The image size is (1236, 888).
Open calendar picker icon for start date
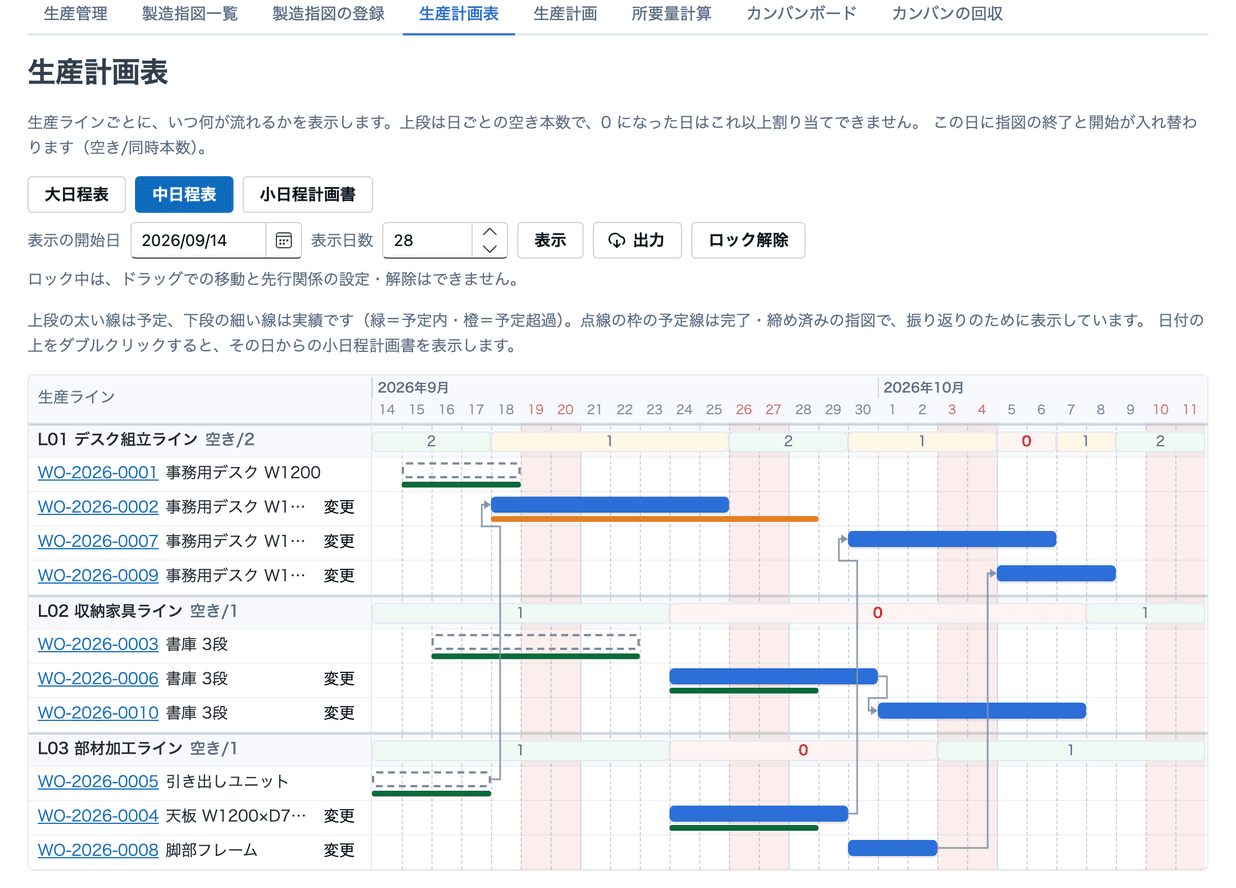click(283, 241)
